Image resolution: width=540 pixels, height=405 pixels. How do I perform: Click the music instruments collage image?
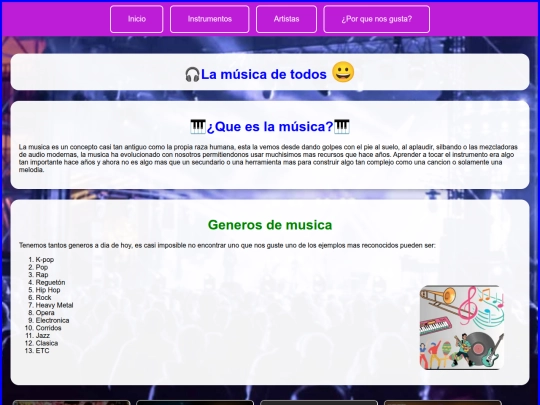[462, 328]
